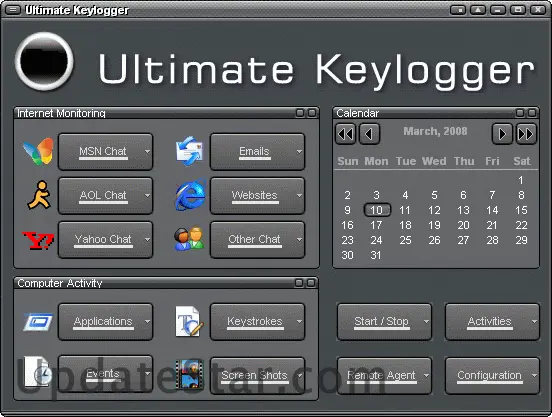The image size is (552, 417).
Task: Open the Activities button
Action: [x=492, y=322]
